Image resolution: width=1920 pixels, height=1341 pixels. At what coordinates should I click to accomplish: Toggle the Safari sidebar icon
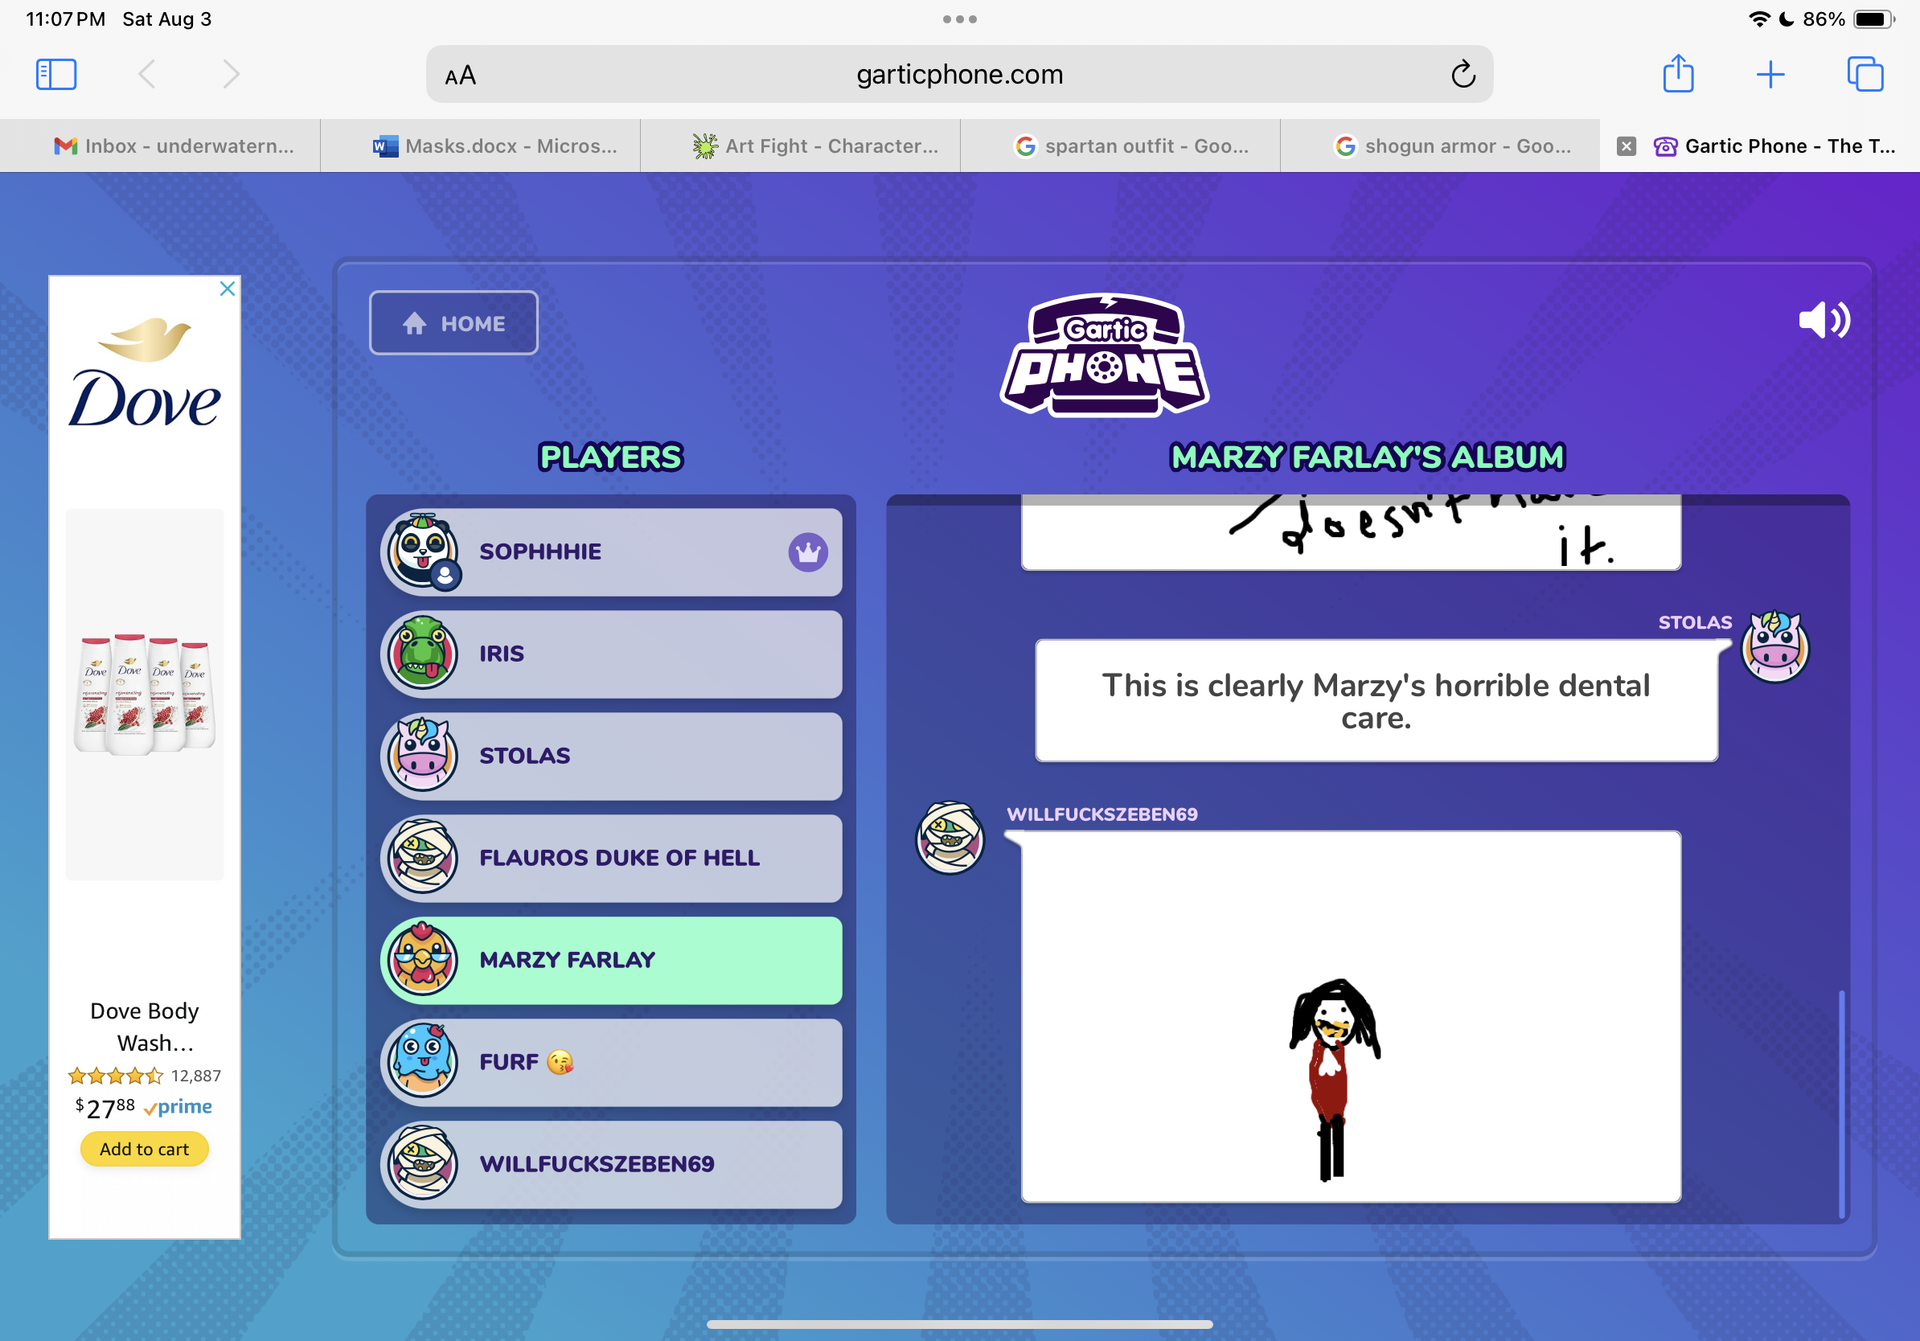click(56, 74)
